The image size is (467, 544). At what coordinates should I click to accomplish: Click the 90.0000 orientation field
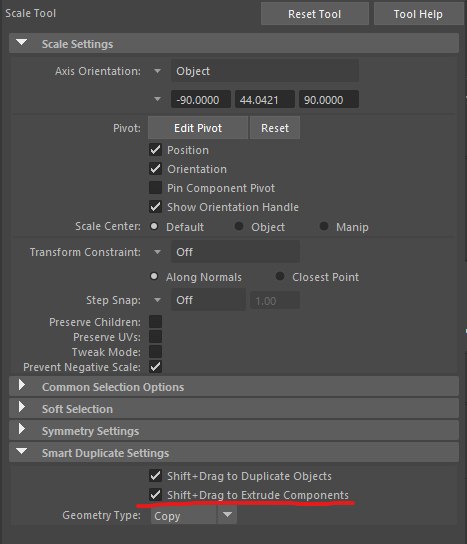[329, 100]
